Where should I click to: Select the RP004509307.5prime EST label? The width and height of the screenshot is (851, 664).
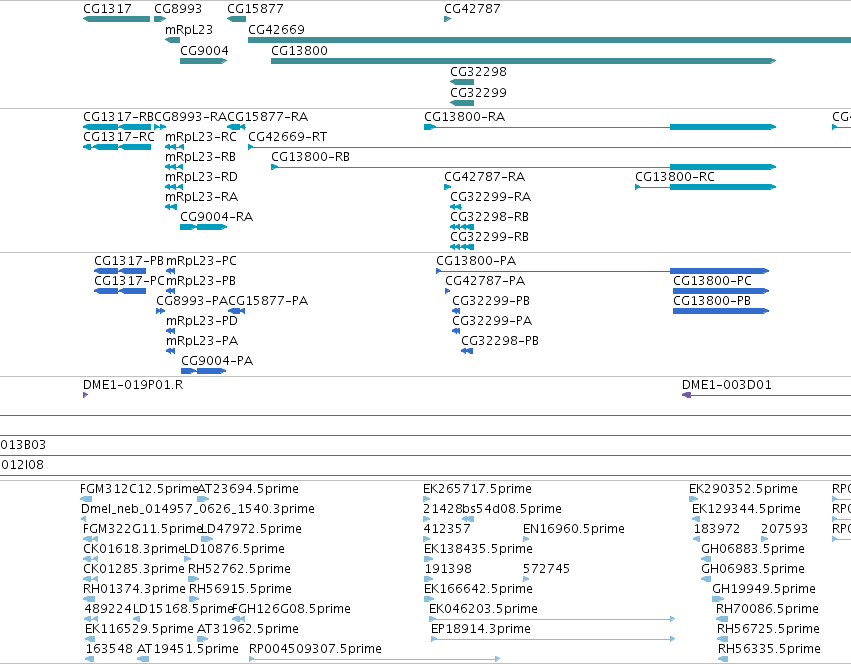point(315,649)
